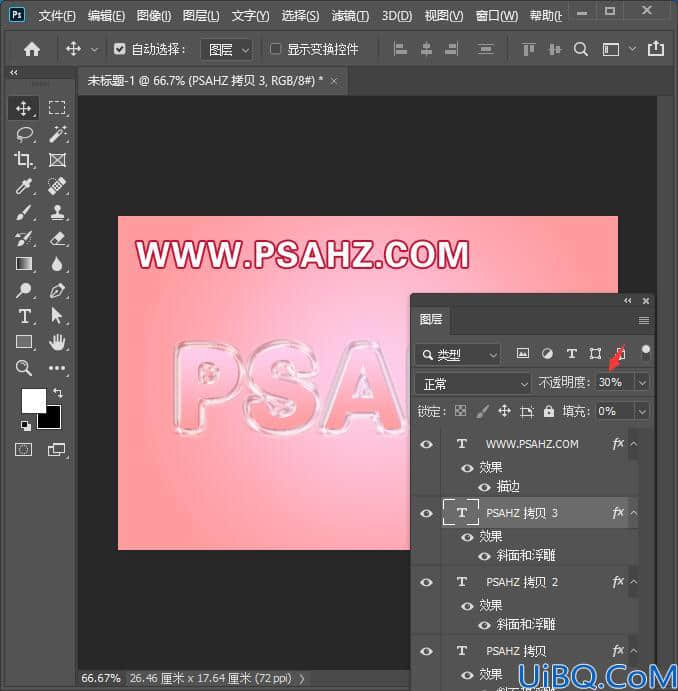
Task: Toggle 斜面和浮雕 effect on PSAHZ 拷贝 3
Action: [x=484, y=556]
